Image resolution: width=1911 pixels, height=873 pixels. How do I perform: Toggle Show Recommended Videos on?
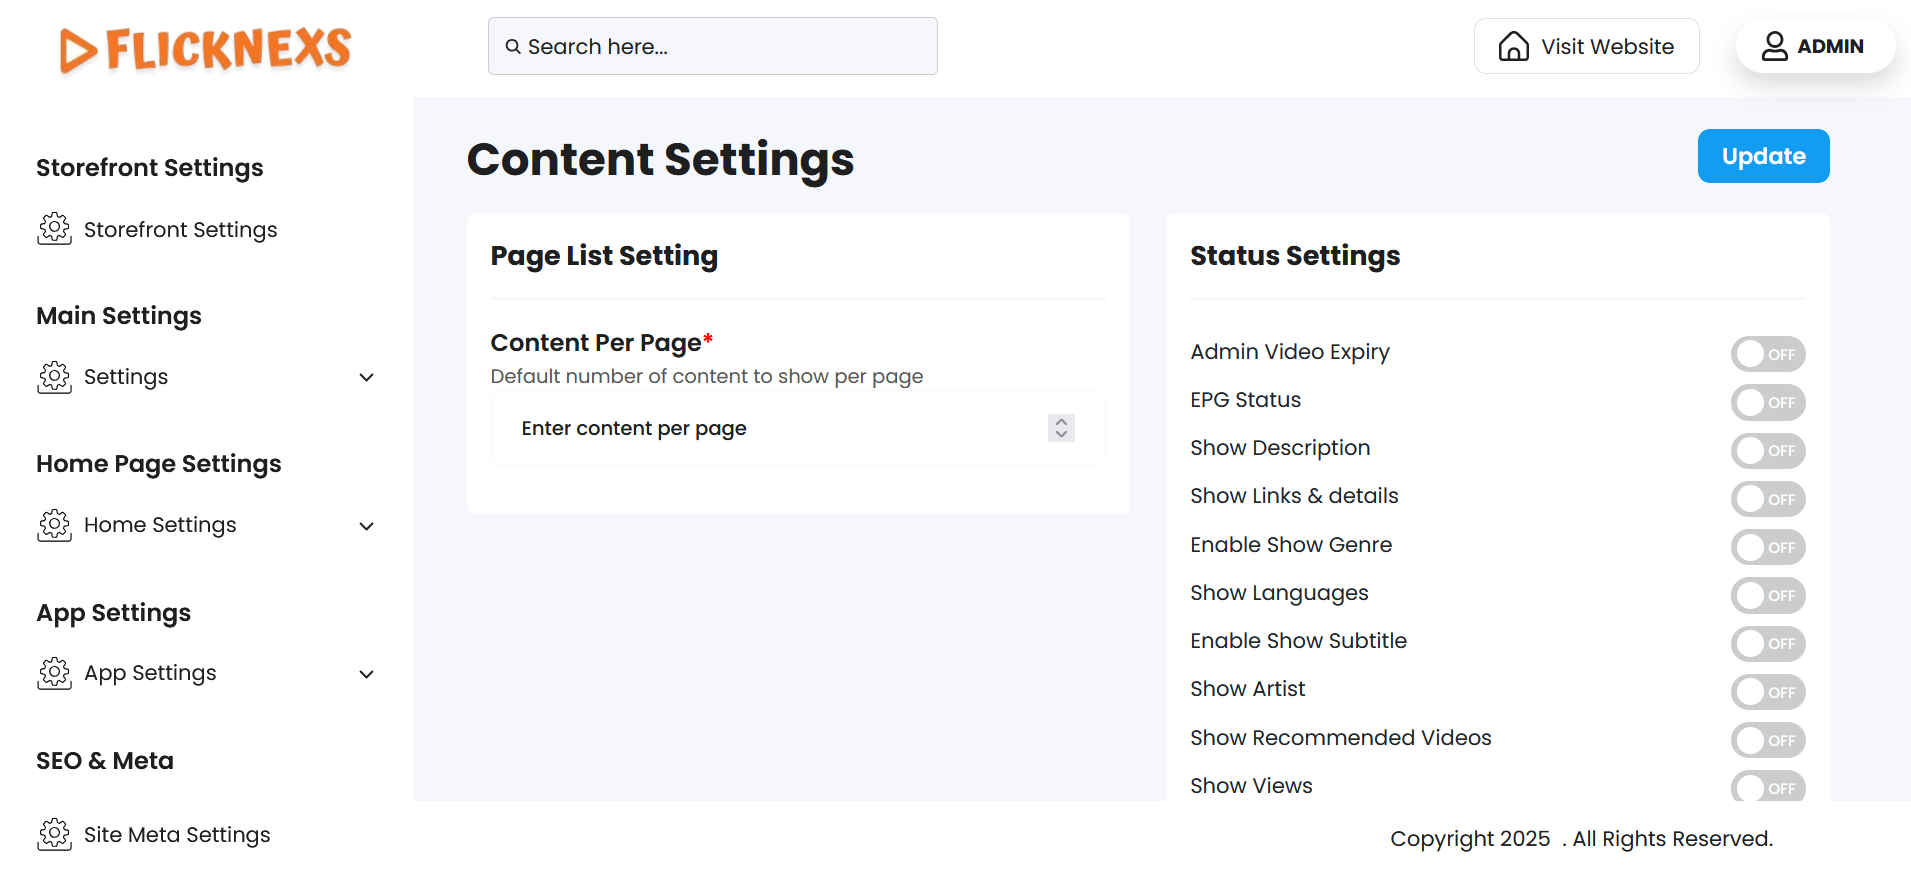tap(1767, 740)
